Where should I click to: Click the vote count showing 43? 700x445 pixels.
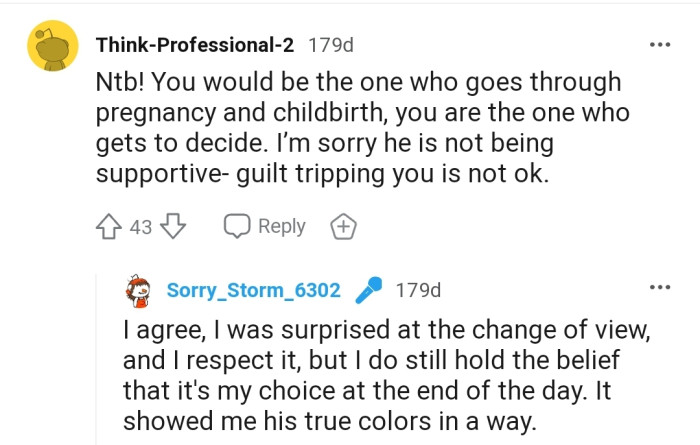click(x=141, y=227)
